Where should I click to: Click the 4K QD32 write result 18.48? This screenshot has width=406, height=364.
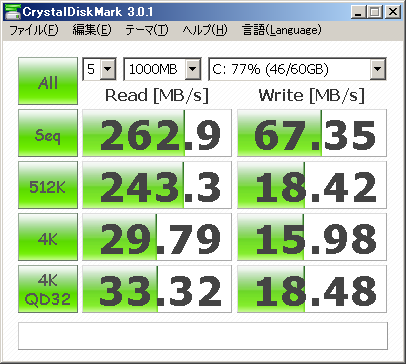coord(312,289)
